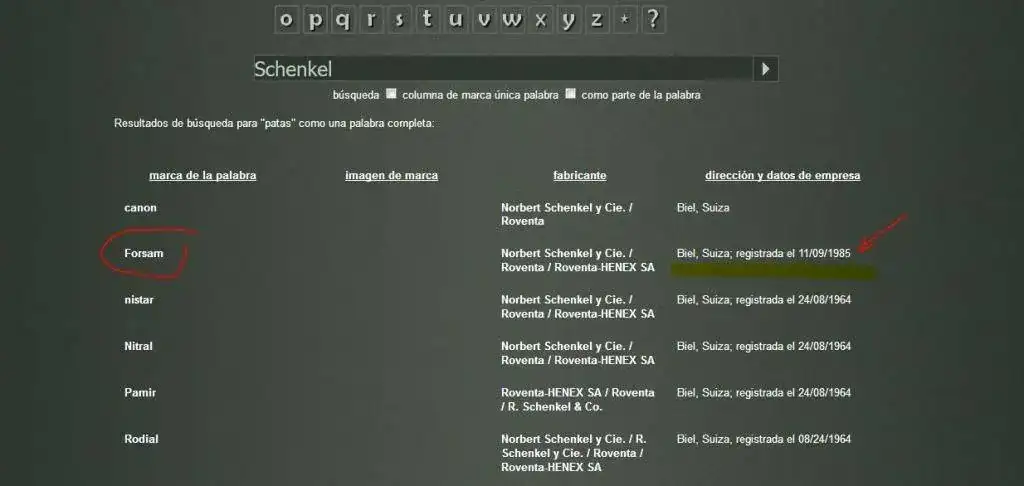Click address text in nistar row
The width and height of the screenshot is (1024, 486).
(764, 300)
